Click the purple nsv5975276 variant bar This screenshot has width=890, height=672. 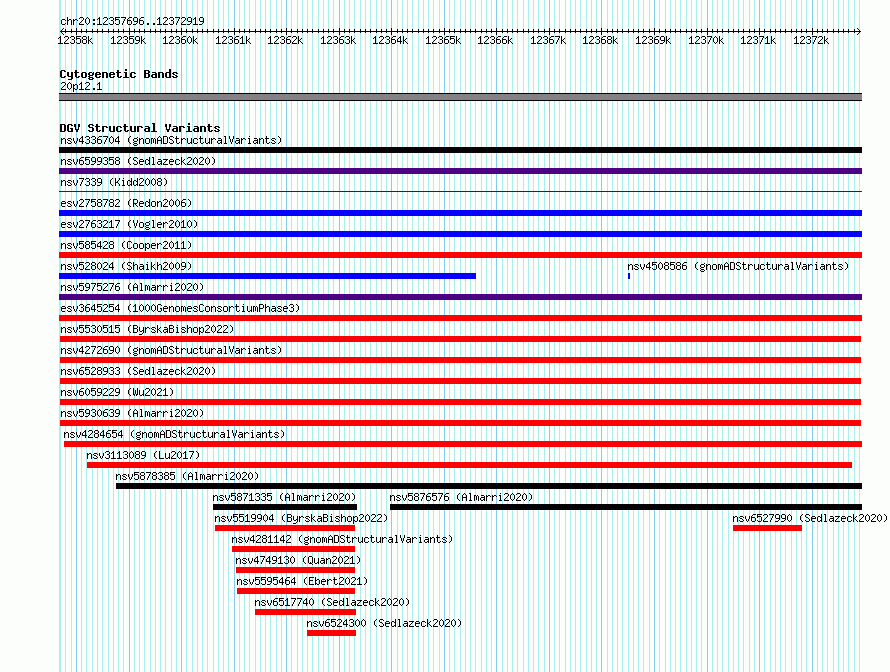click(460, 297)
